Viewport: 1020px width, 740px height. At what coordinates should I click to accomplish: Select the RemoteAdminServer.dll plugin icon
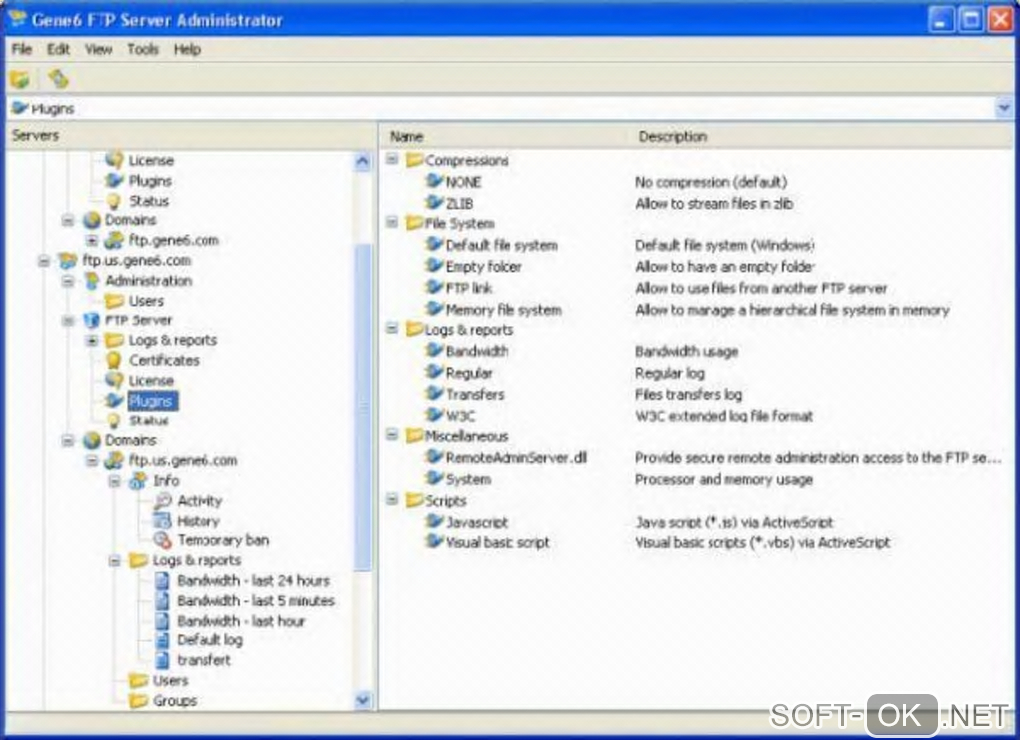click(434, 457)
